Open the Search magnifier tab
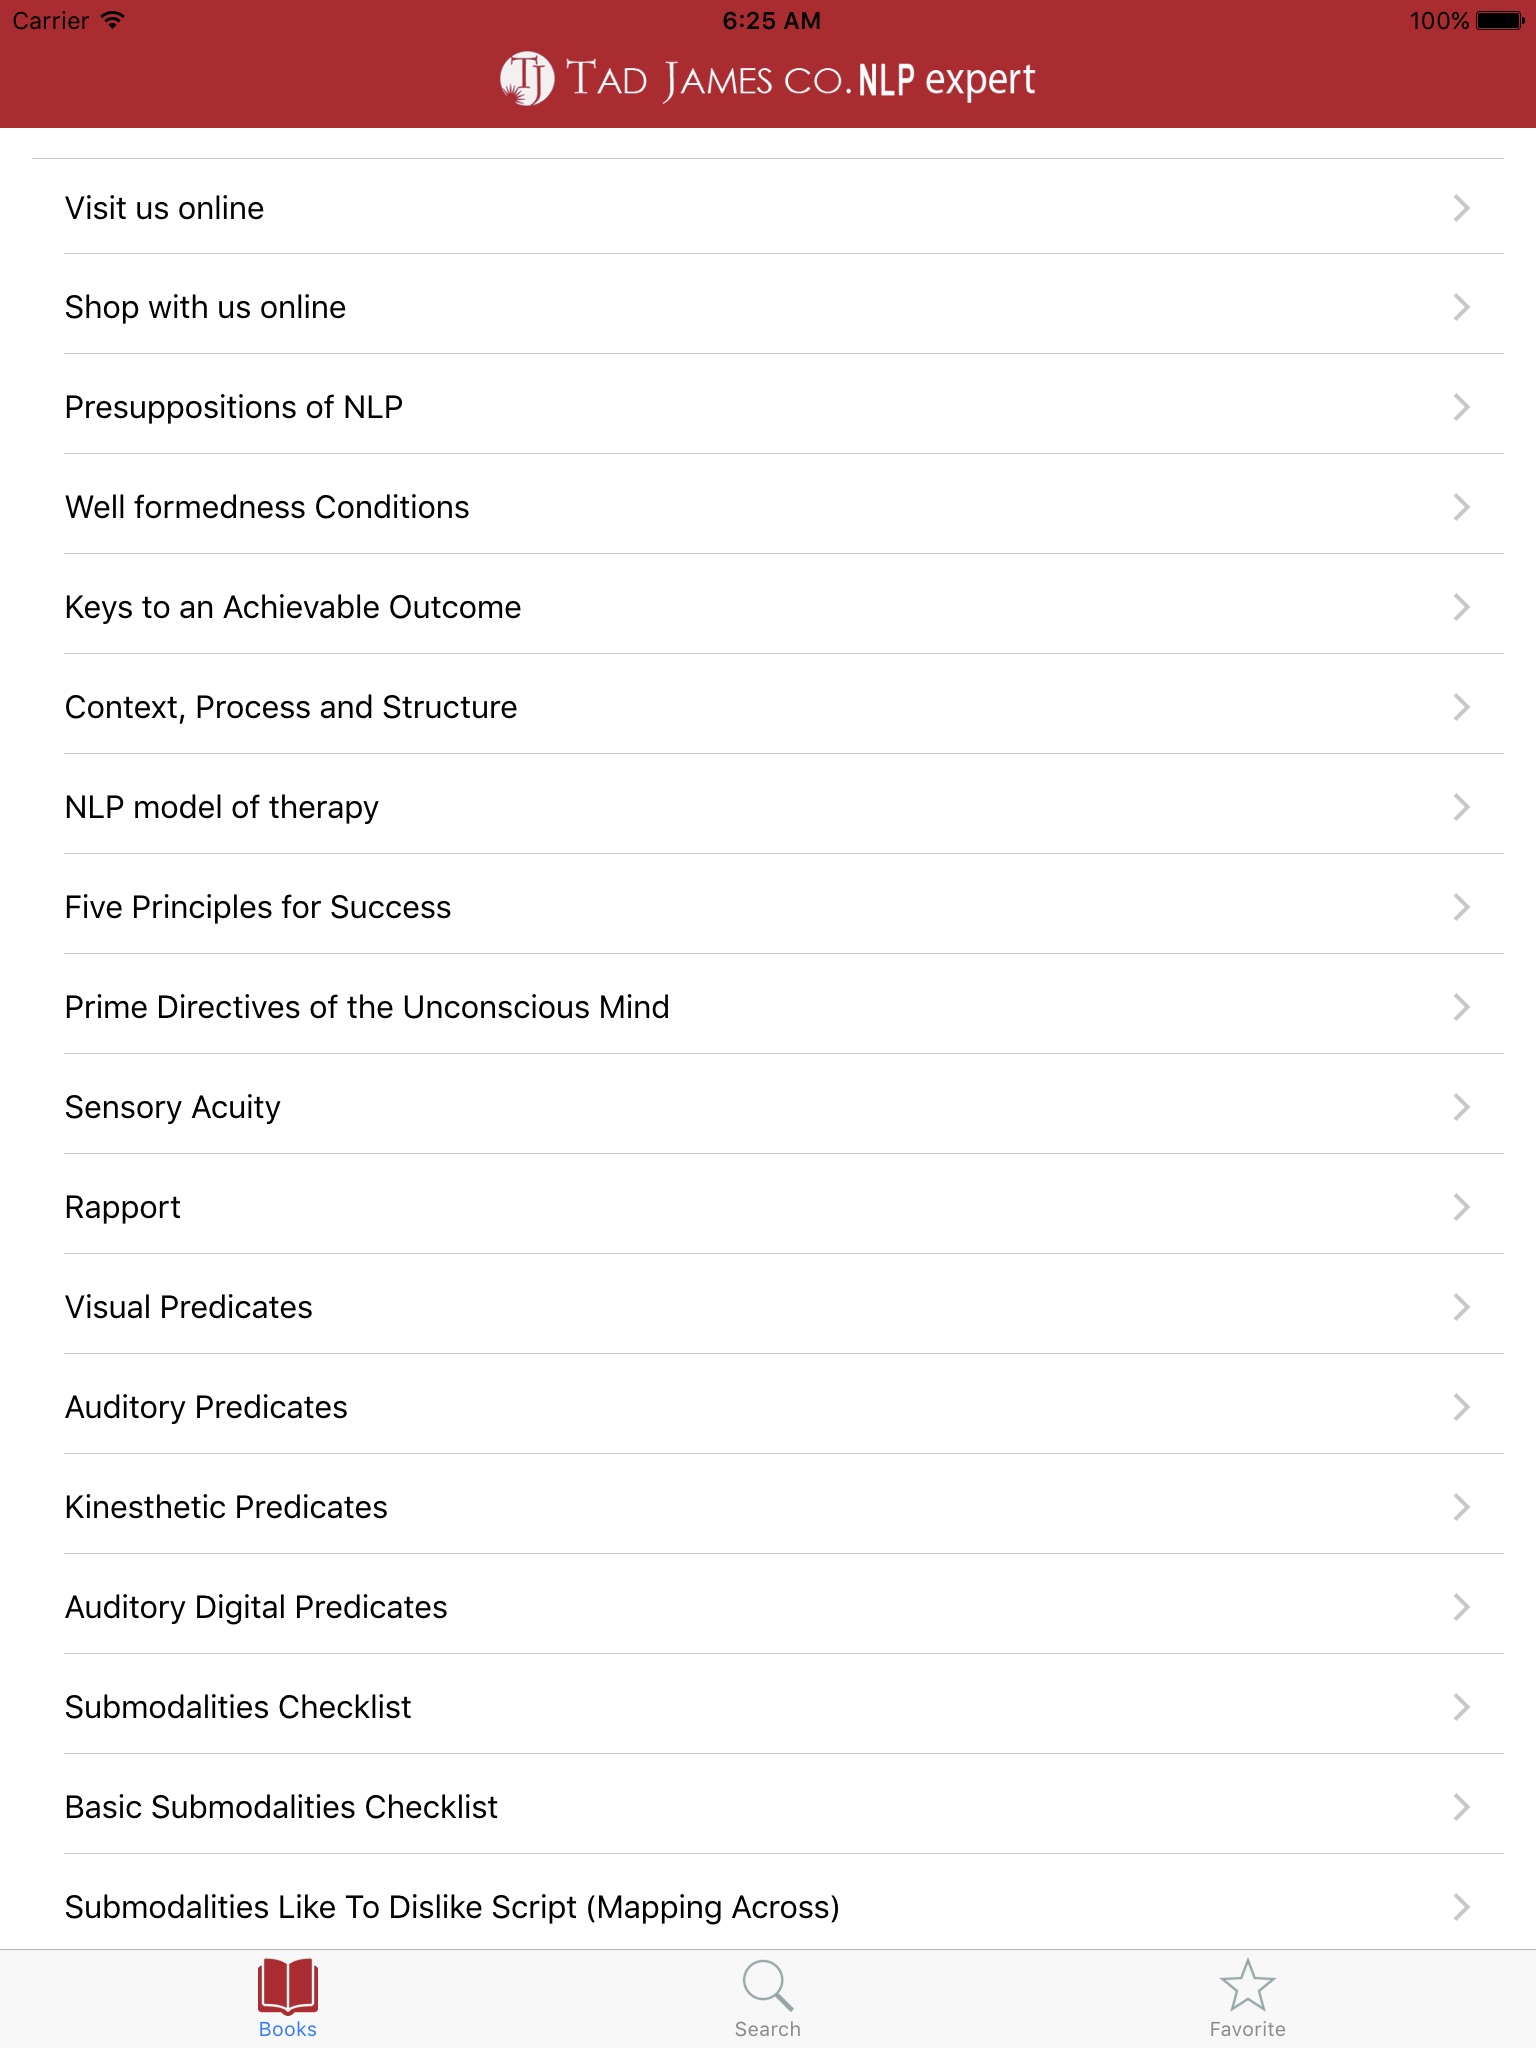1536x2048 pixels. coord(767,1987)
